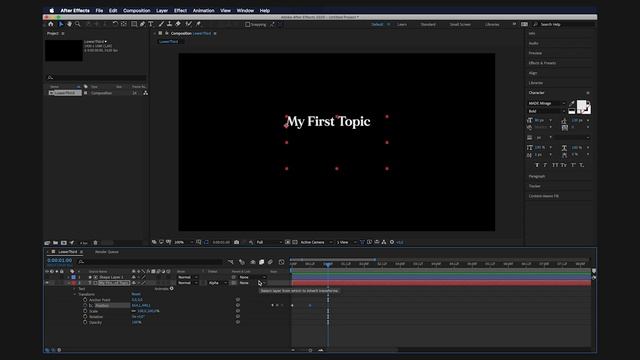This screenshot has width=640, height=360.
Task: Select the Zoom magnifier tool
Action: tap(78, 24)
